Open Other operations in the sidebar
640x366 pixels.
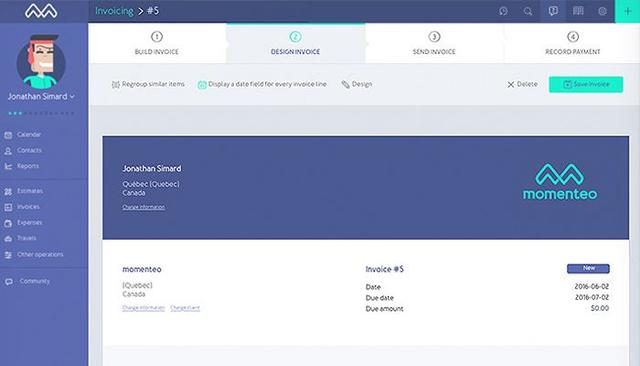(40, 255)
